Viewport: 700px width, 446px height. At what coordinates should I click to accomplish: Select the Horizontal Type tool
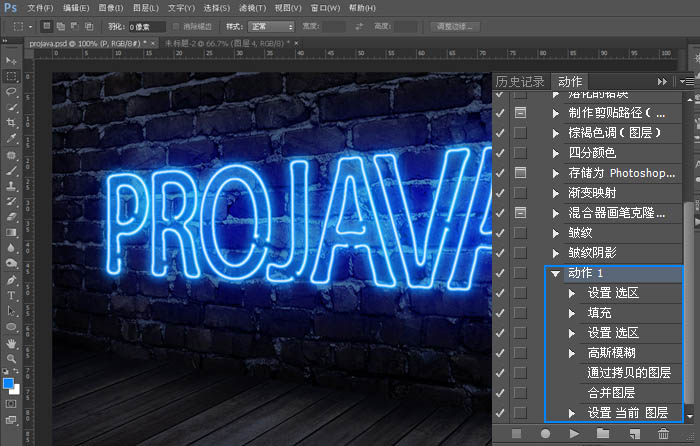pyautogui.click(x=12, y=295)
